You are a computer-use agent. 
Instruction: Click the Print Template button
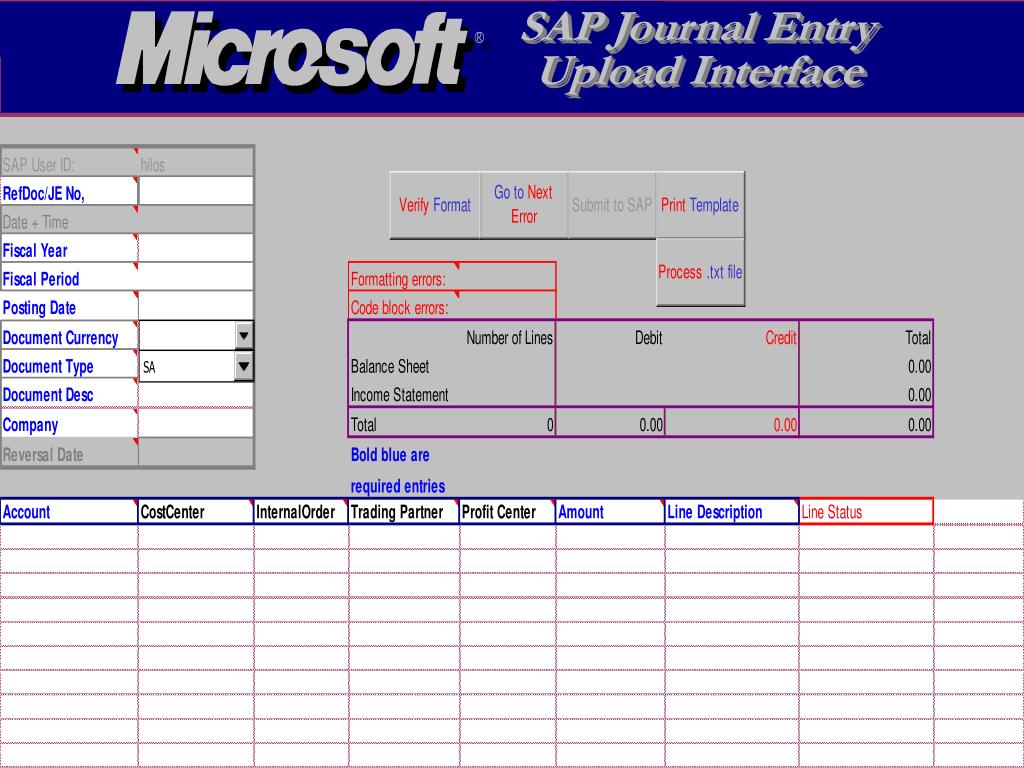[x=700, y=205]
